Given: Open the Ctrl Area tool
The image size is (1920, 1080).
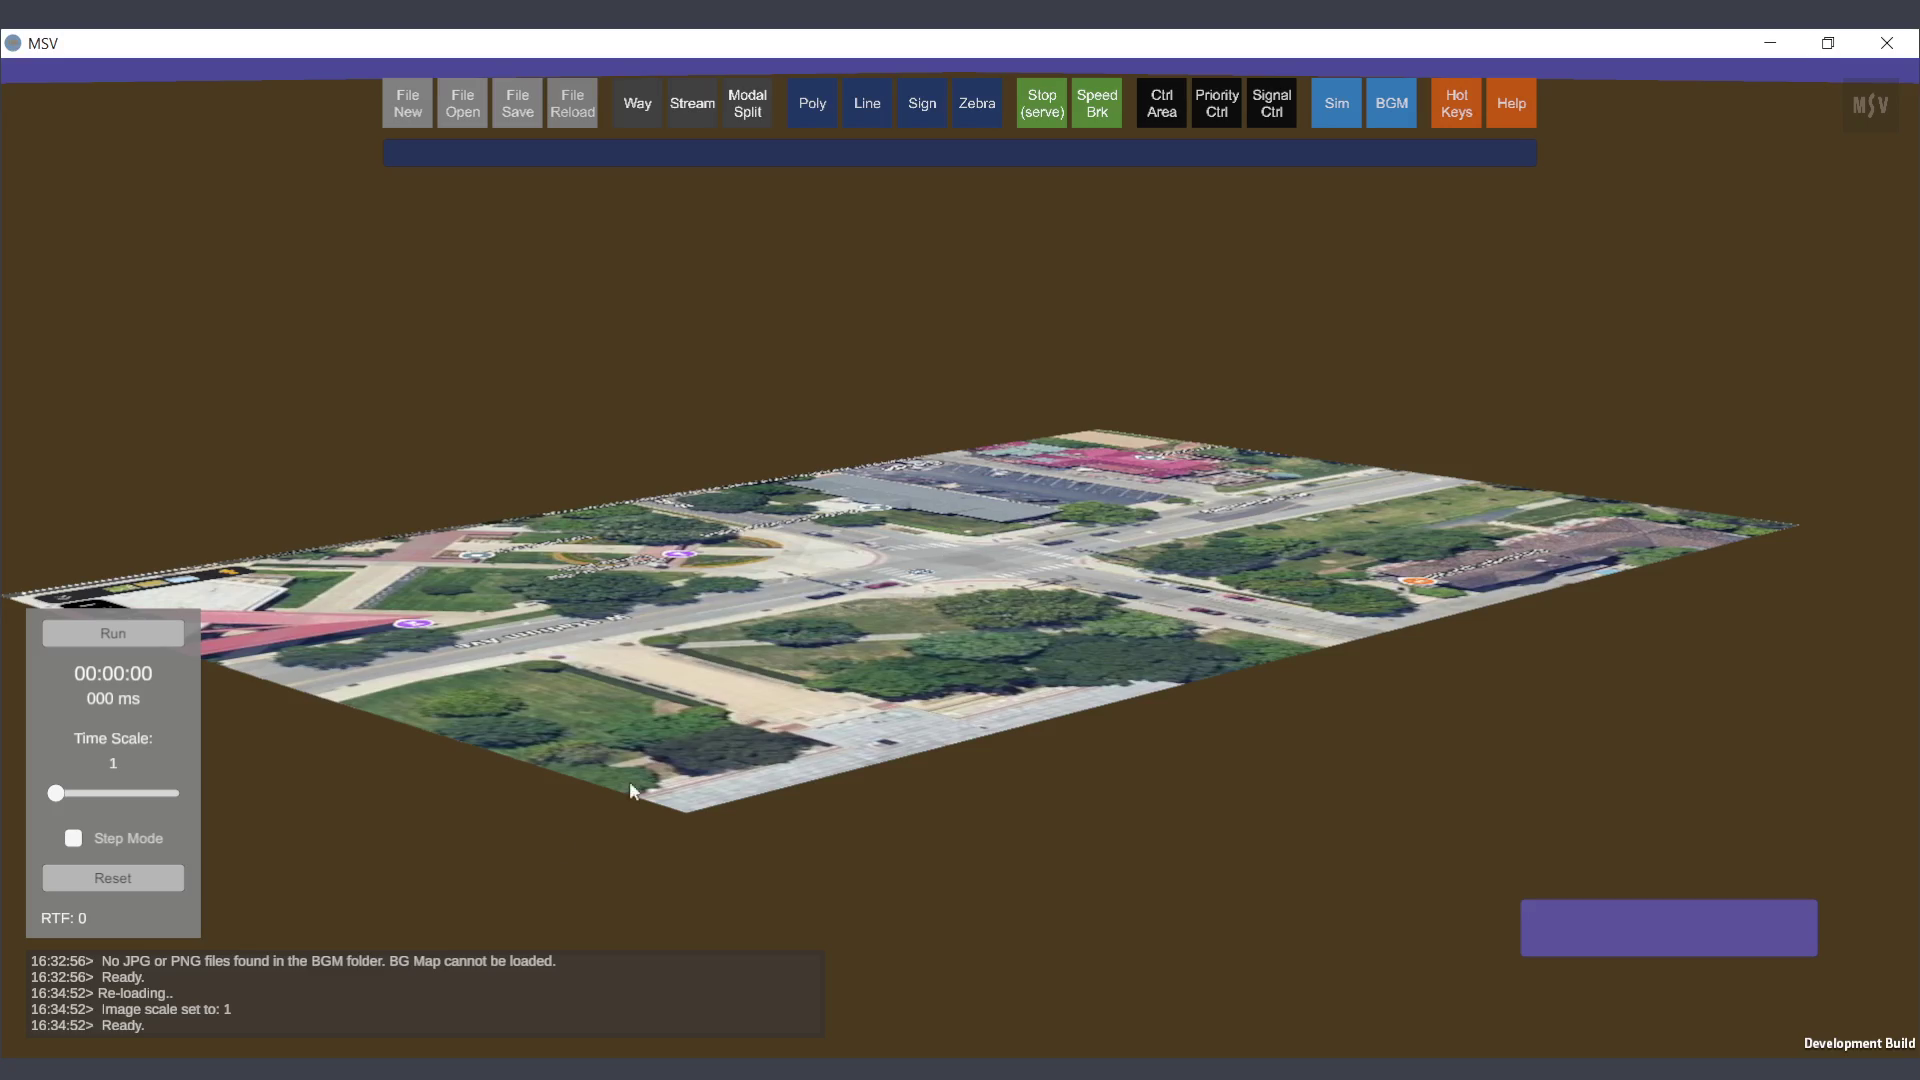Looking at the screenshot, I should 1162,103.
